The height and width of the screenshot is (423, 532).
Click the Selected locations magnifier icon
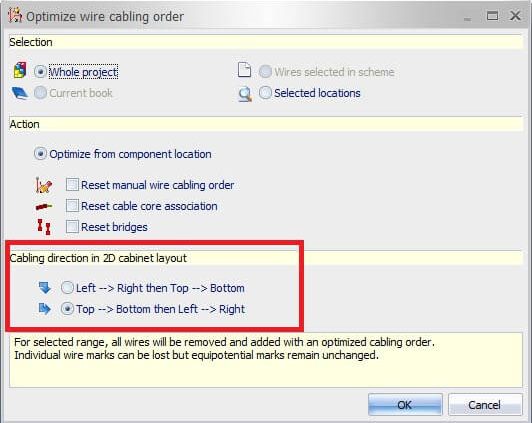coord(245,94)
